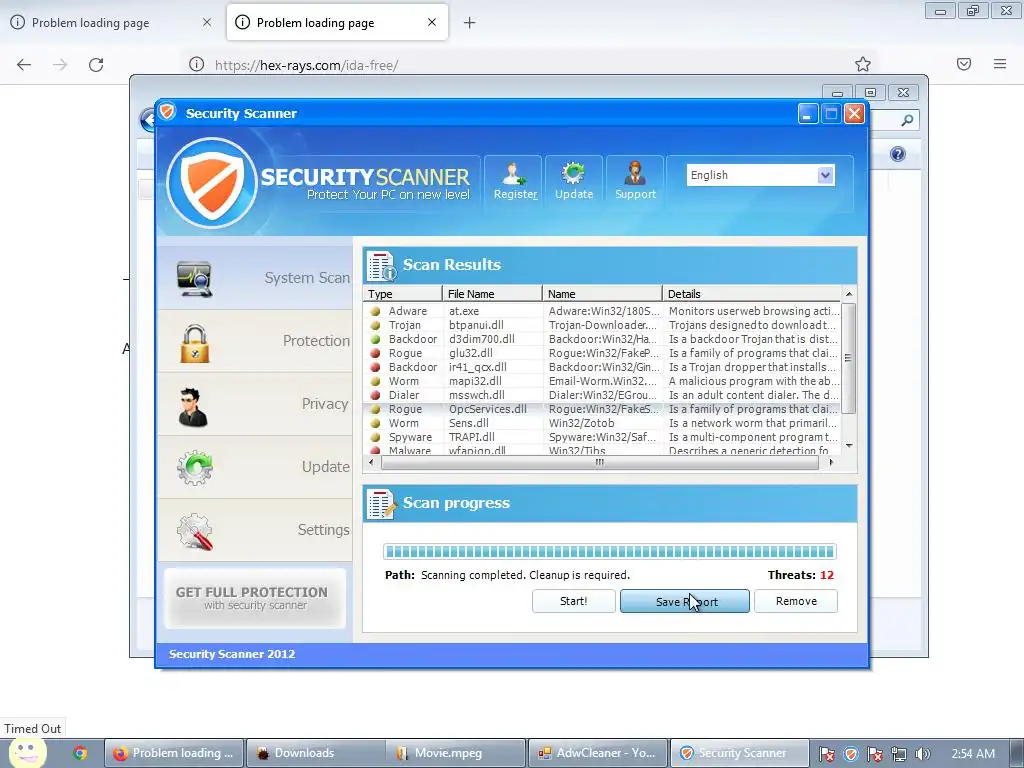
Task: Click the horizontal scrollbar left arrow
Action: coord(372,462)
